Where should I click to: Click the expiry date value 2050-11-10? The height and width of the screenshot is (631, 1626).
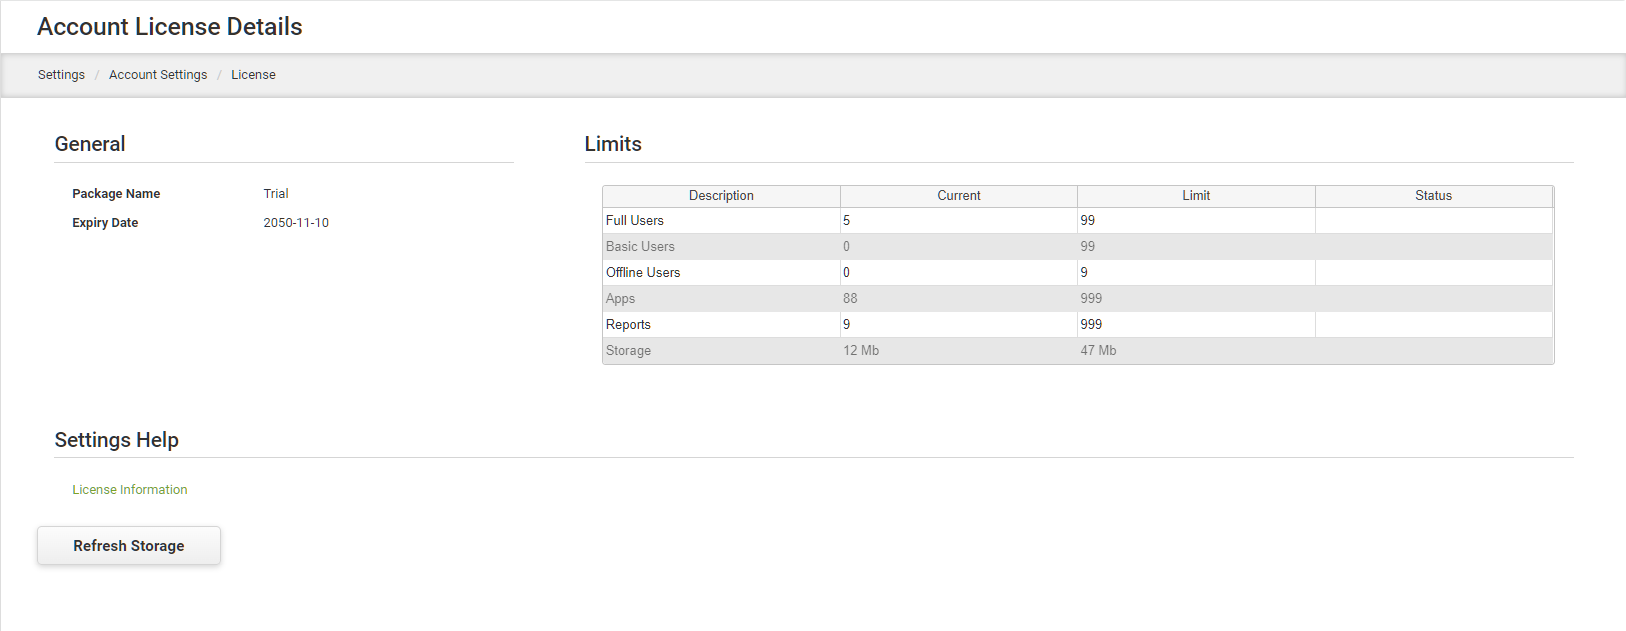click(296, 223)
